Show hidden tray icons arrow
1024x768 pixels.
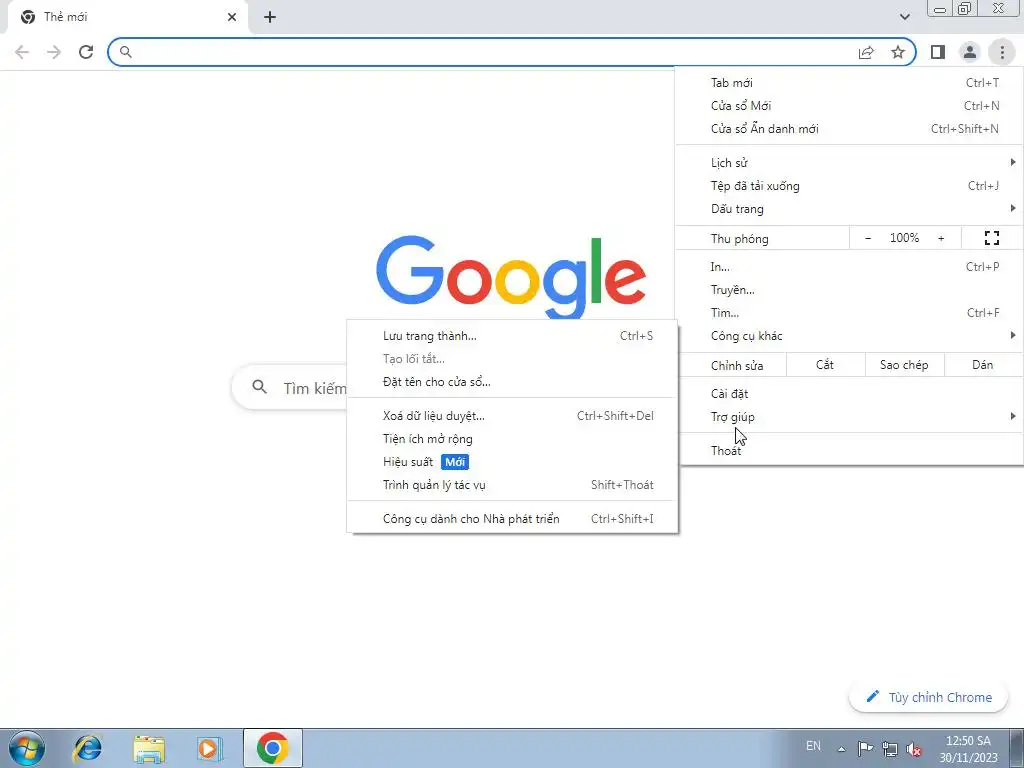click(x=842, y=749)
